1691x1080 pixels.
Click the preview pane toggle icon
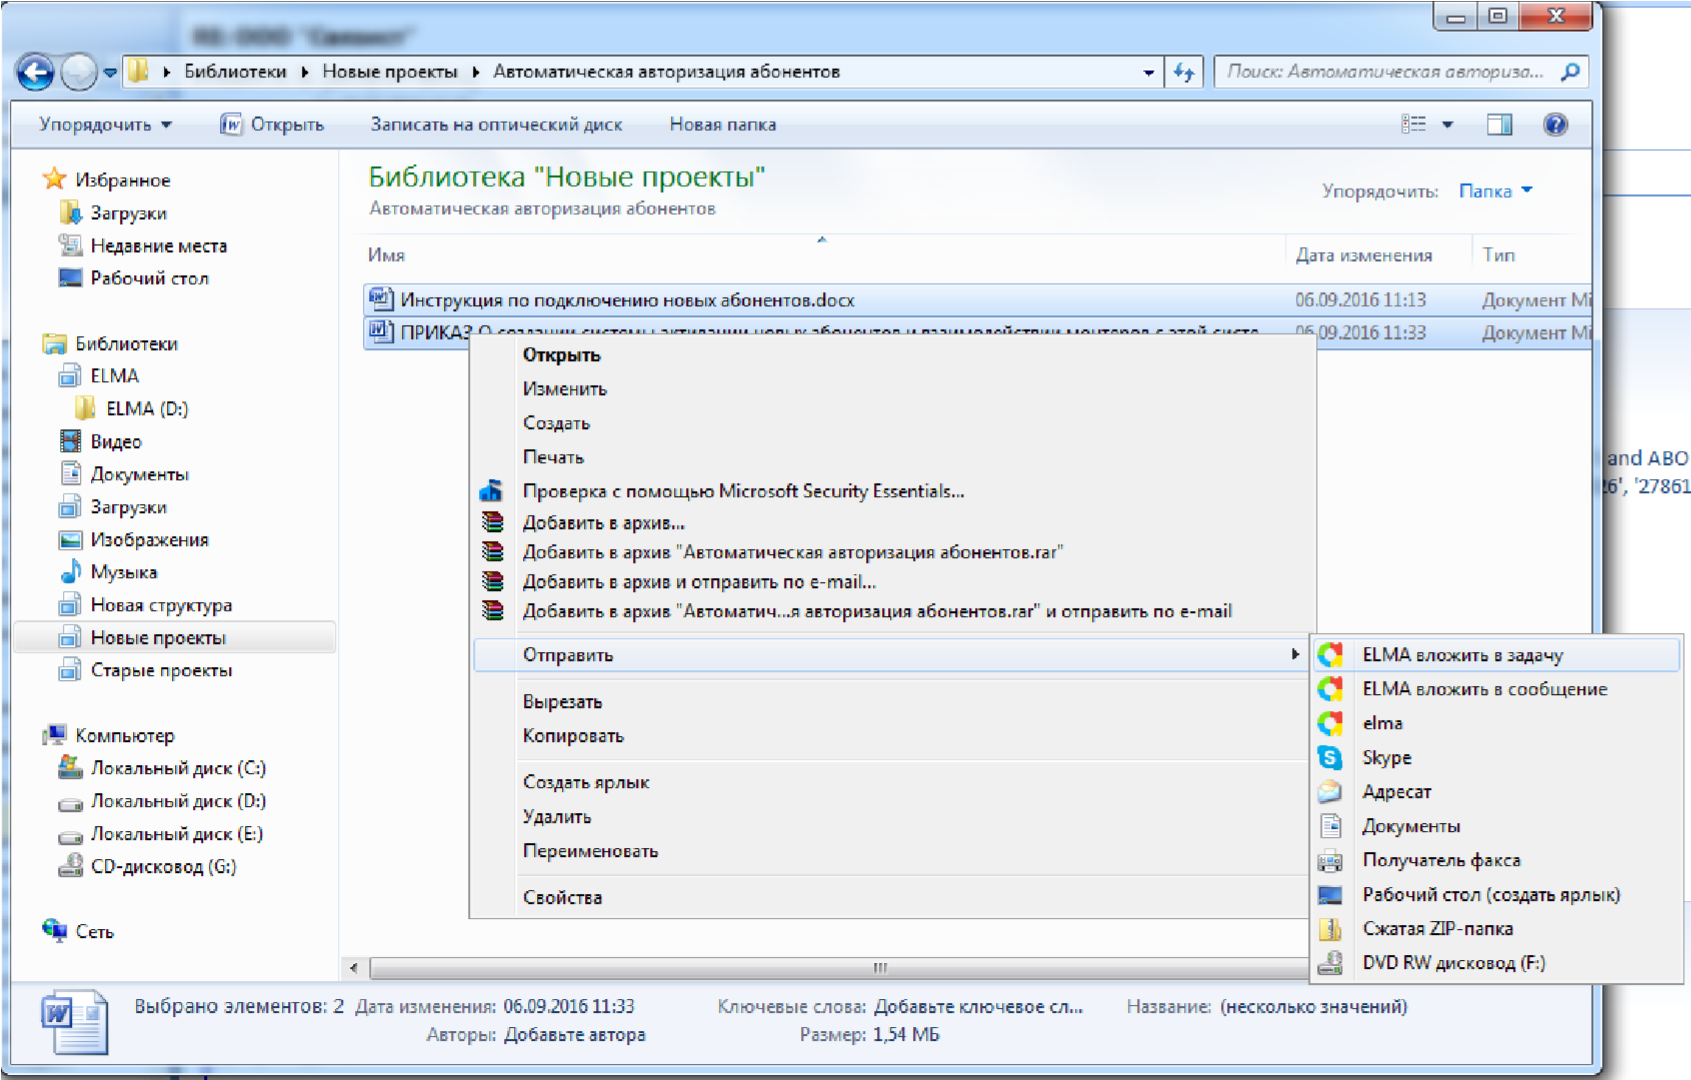pos(1499,125)
